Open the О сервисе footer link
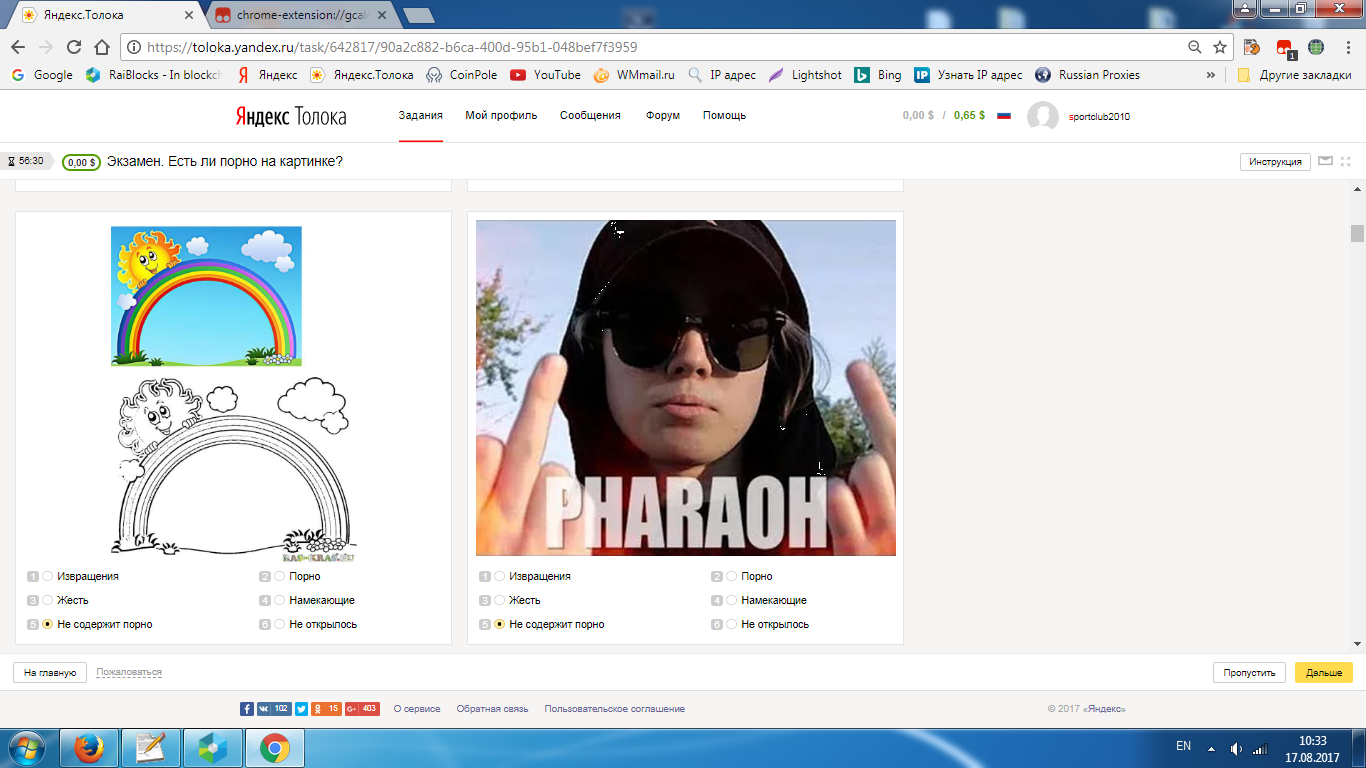1366x768 pixels. pyautogui.click(x=417, y=709)
